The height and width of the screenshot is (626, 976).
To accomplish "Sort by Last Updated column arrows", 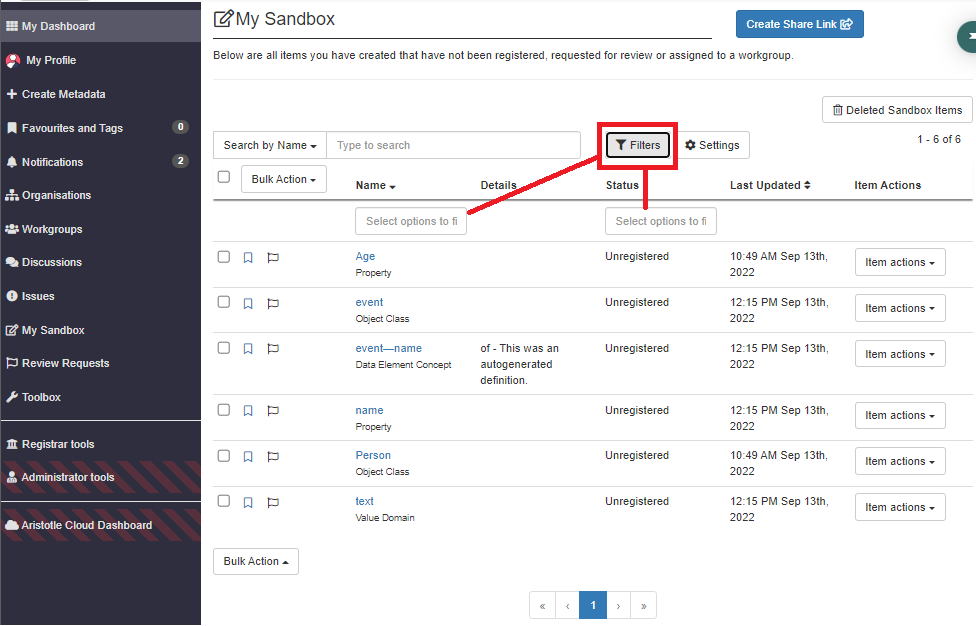I will point(807,185).
